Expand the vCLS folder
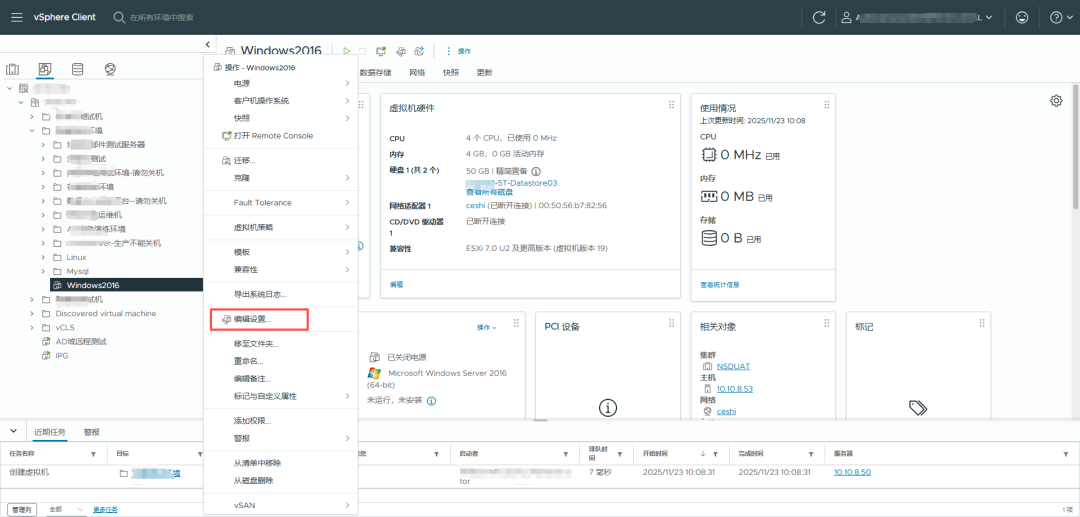The width and height of the screenshot is (1080, 517). coord(32,328)
